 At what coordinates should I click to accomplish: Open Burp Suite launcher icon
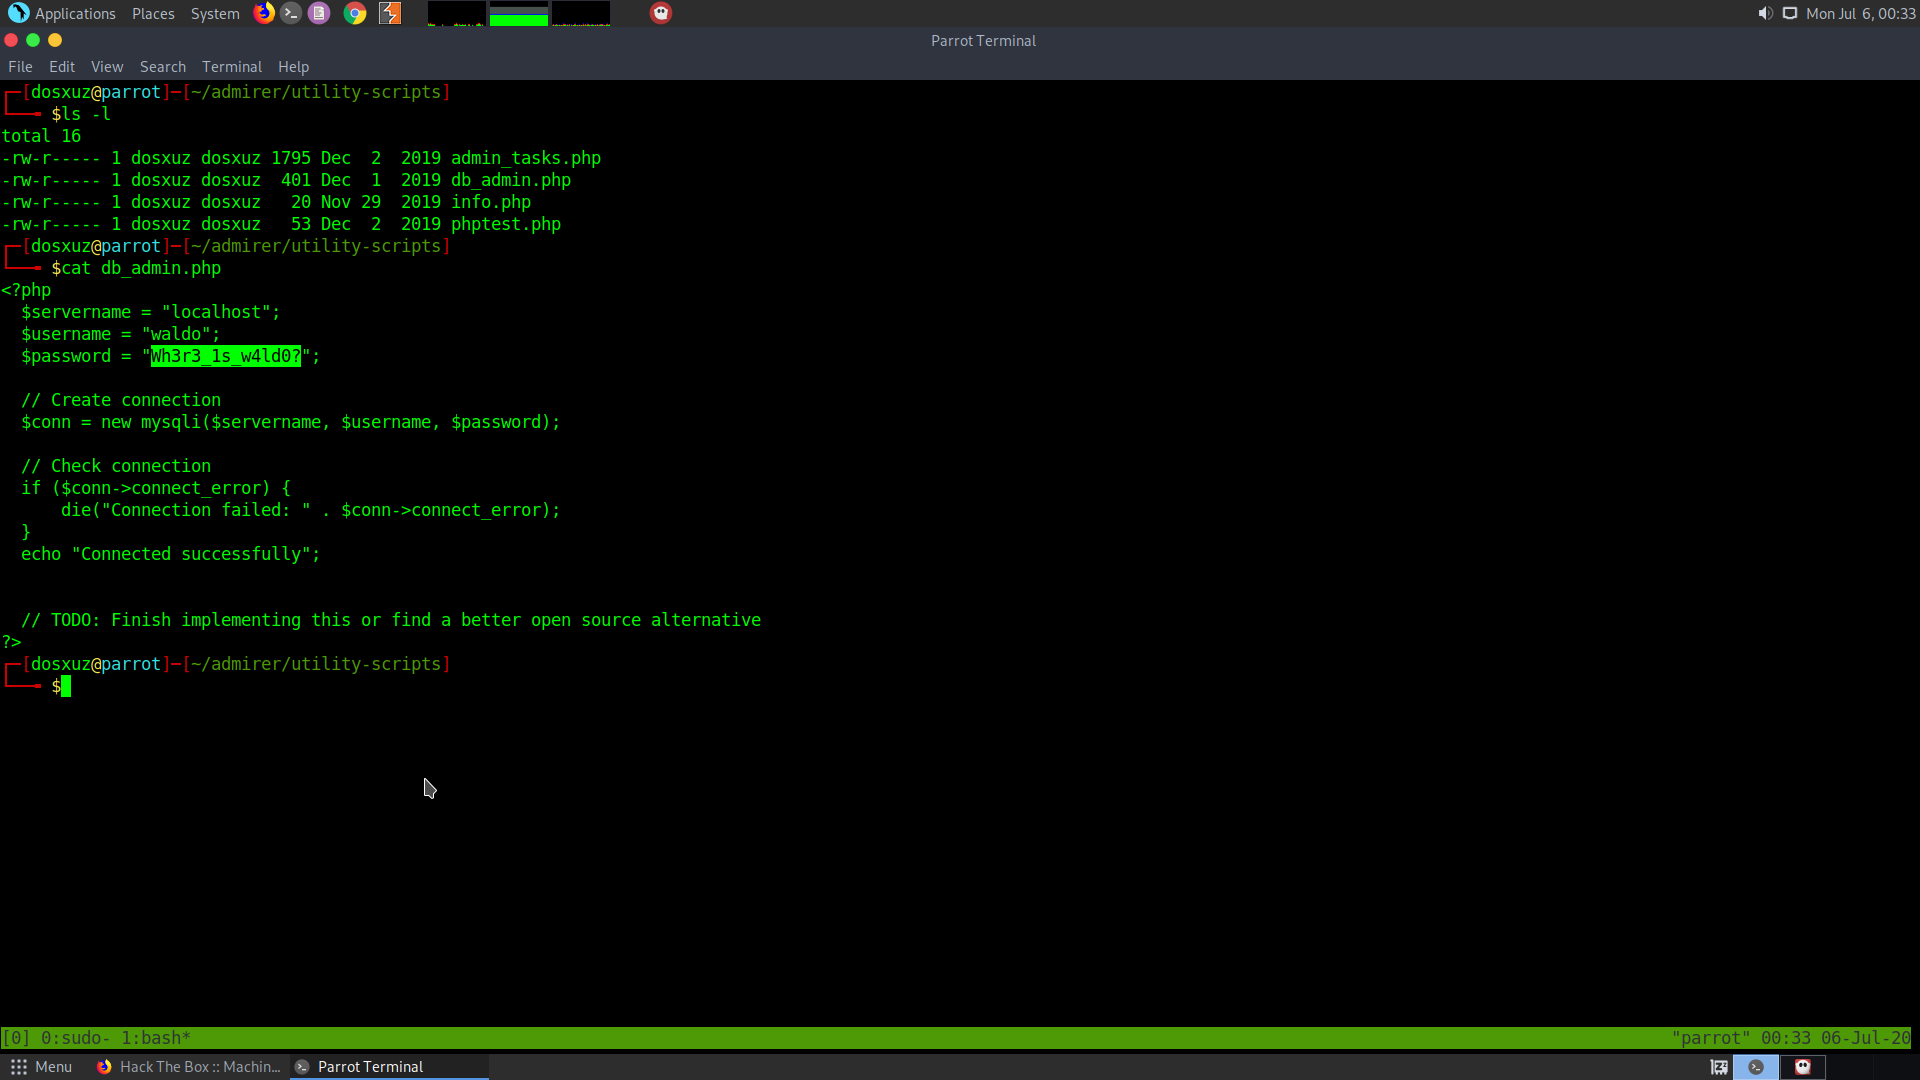390,13
